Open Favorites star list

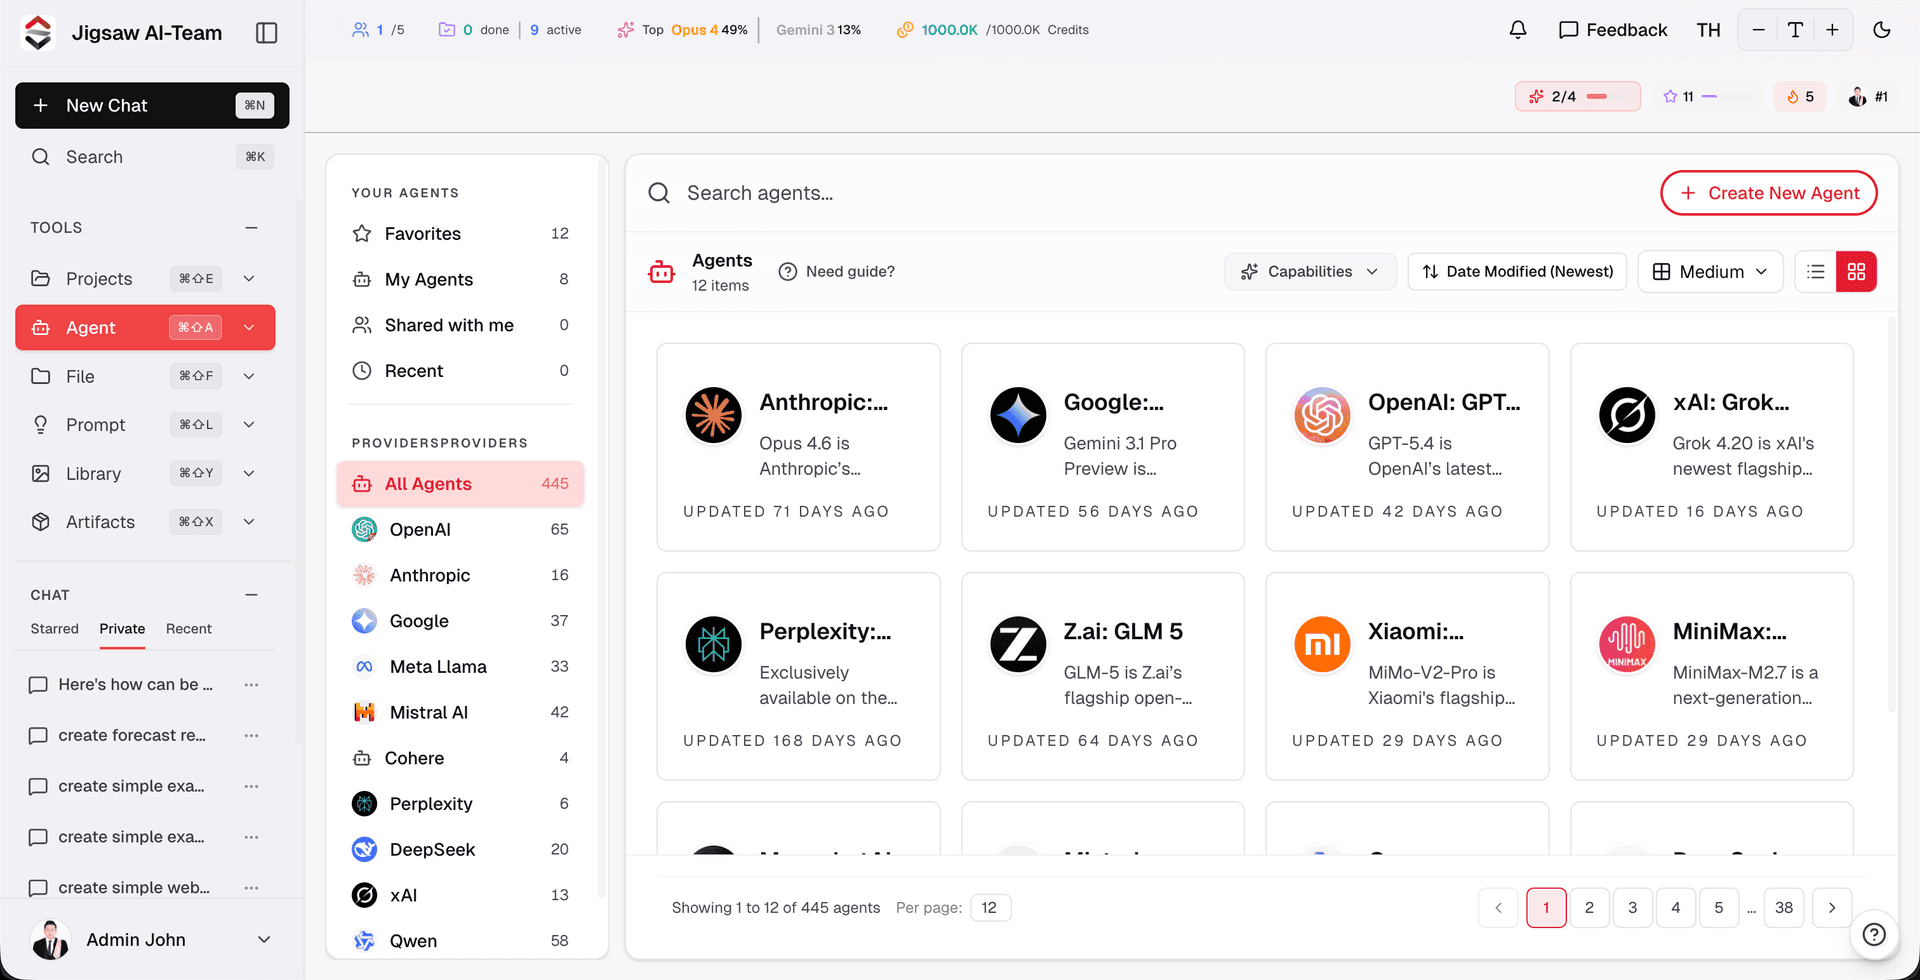[x=460, y=234]
